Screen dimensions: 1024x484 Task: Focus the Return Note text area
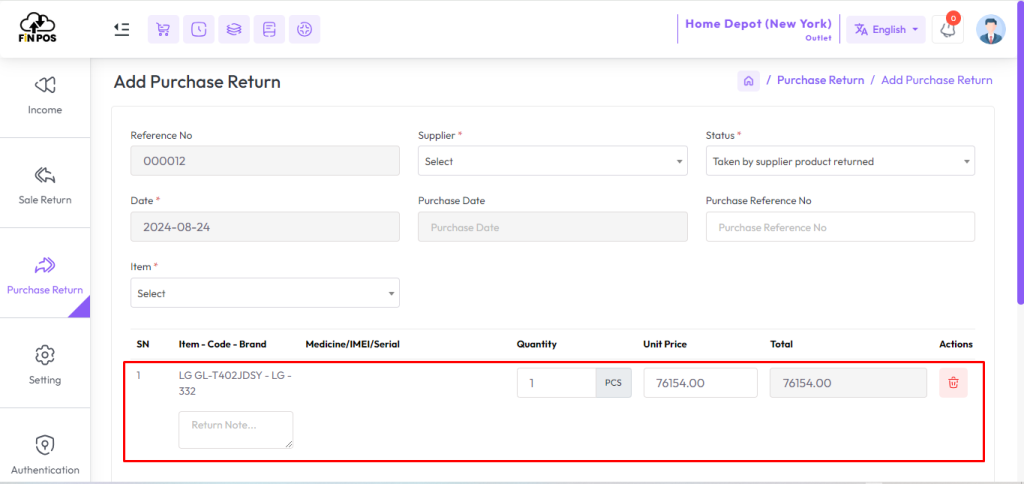pos(236,430)
